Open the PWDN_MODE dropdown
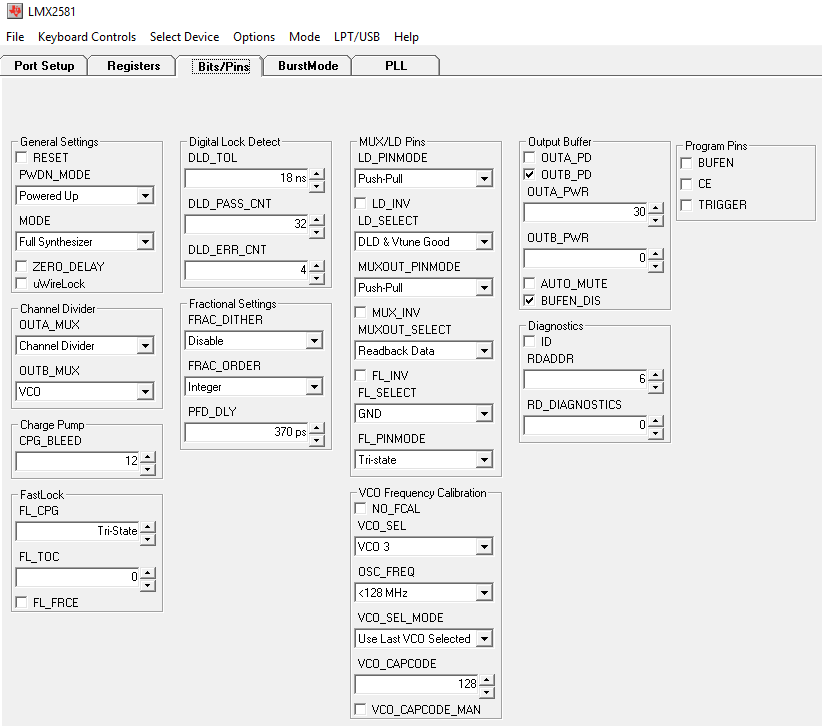This screenshot has width=822, height=726. (x=145, y=196)
